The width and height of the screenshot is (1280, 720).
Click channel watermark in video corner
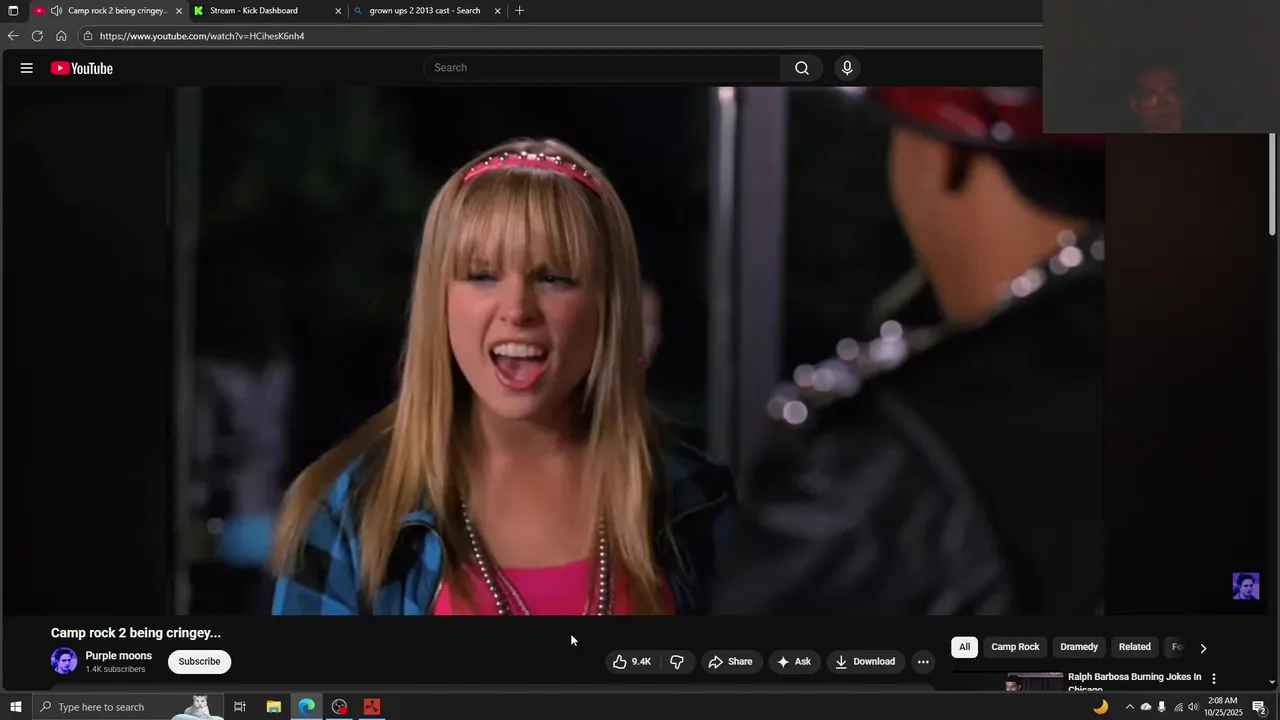(x=1246, y=586)
